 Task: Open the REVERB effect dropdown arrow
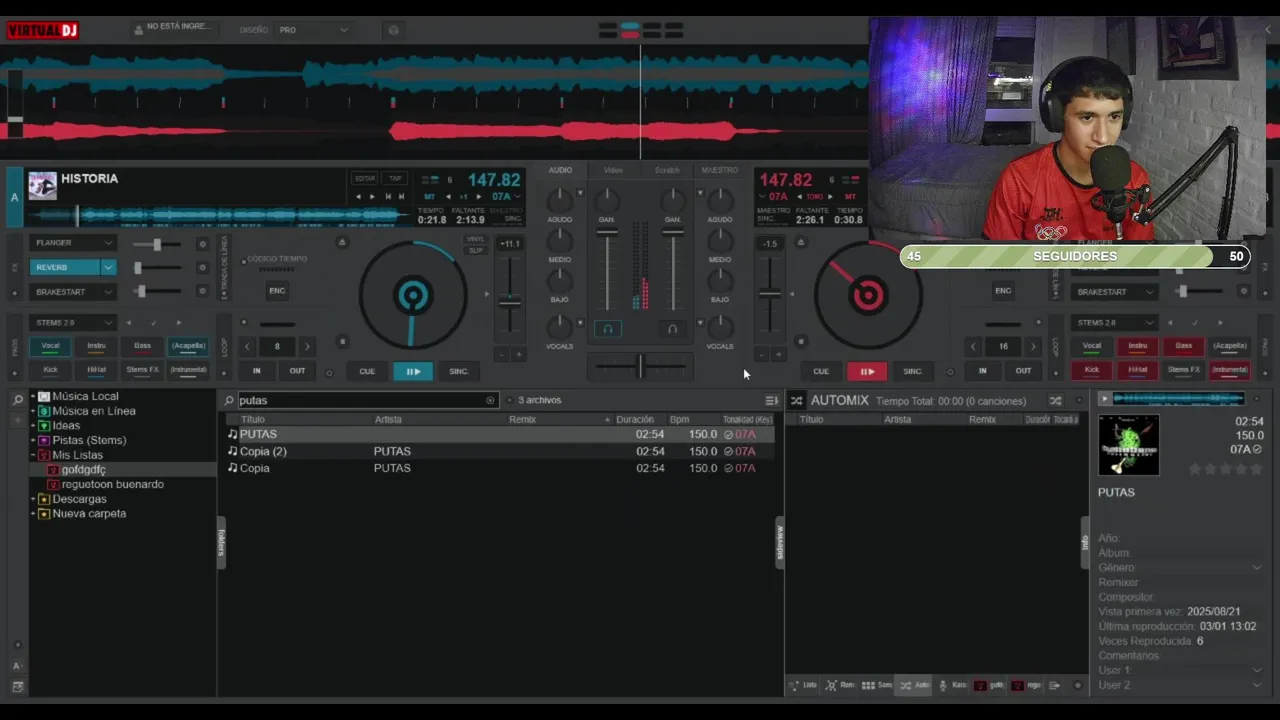pyautogui.click(x=108, y=268)
